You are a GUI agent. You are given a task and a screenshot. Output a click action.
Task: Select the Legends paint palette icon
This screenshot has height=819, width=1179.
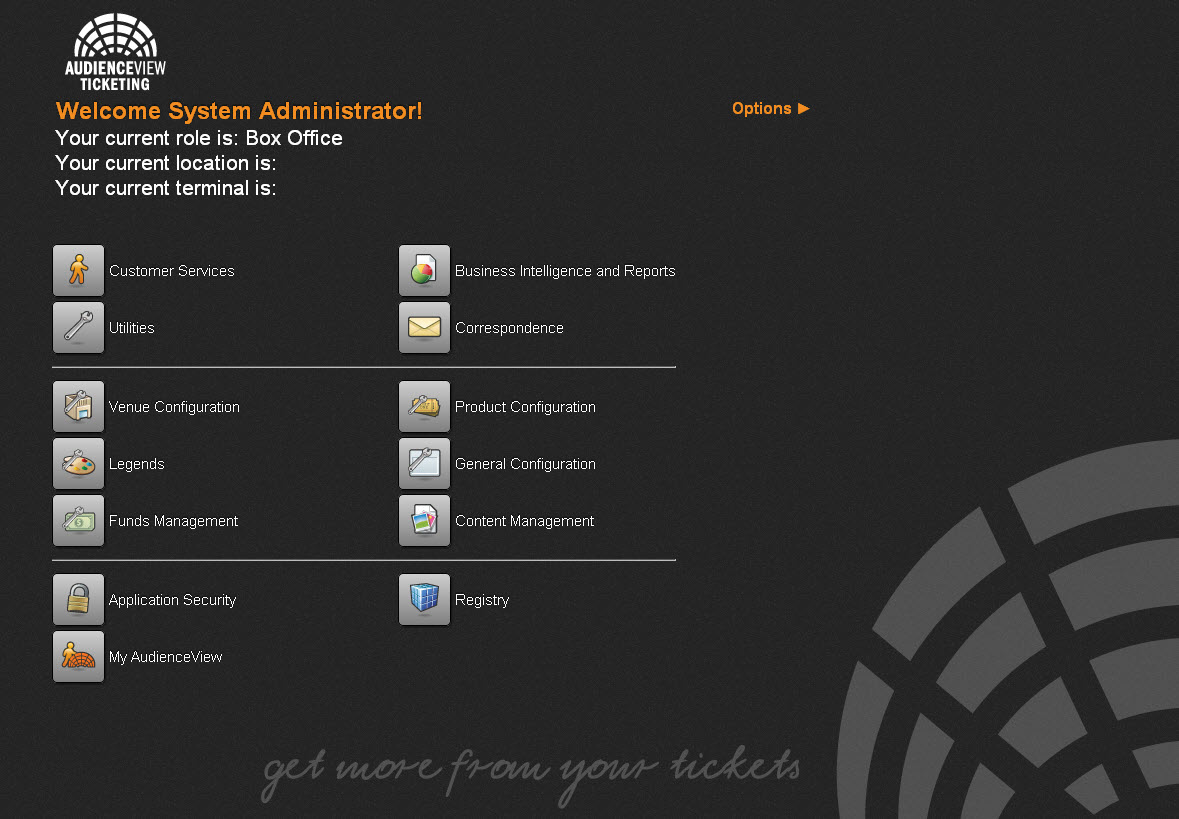78,463
